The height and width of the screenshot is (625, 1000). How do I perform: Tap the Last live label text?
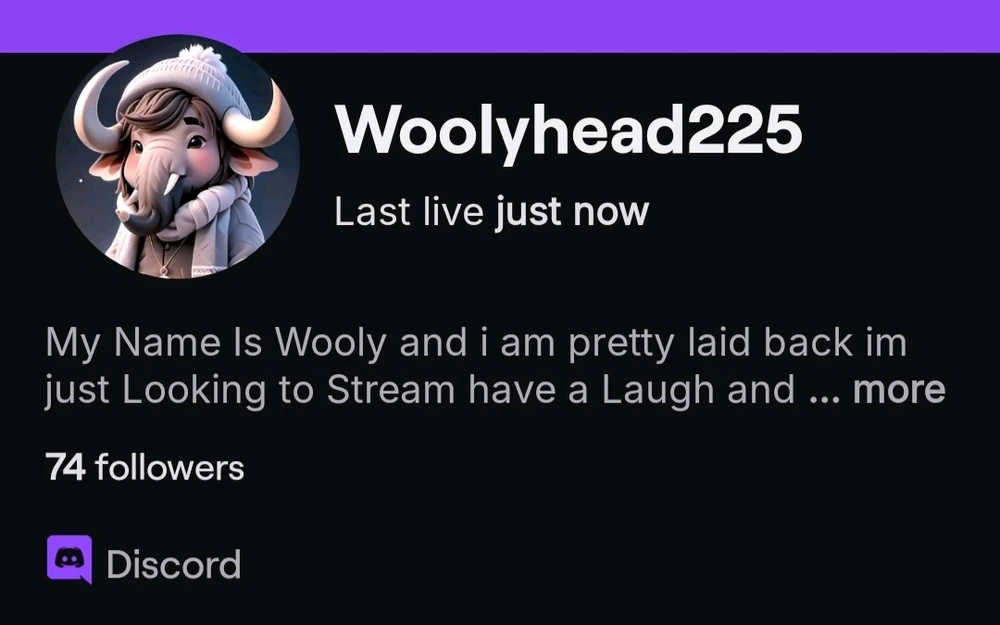point(409,212)
